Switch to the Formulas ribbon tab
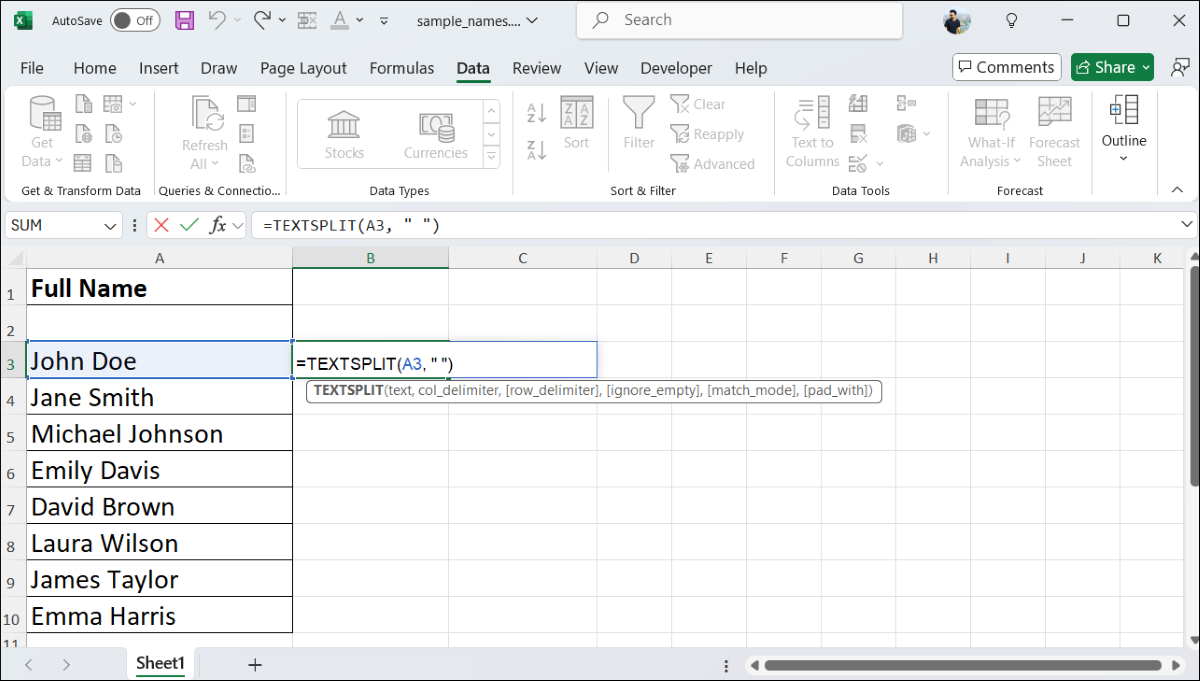This screenshot has height=681, width=1200. [402, 68]
